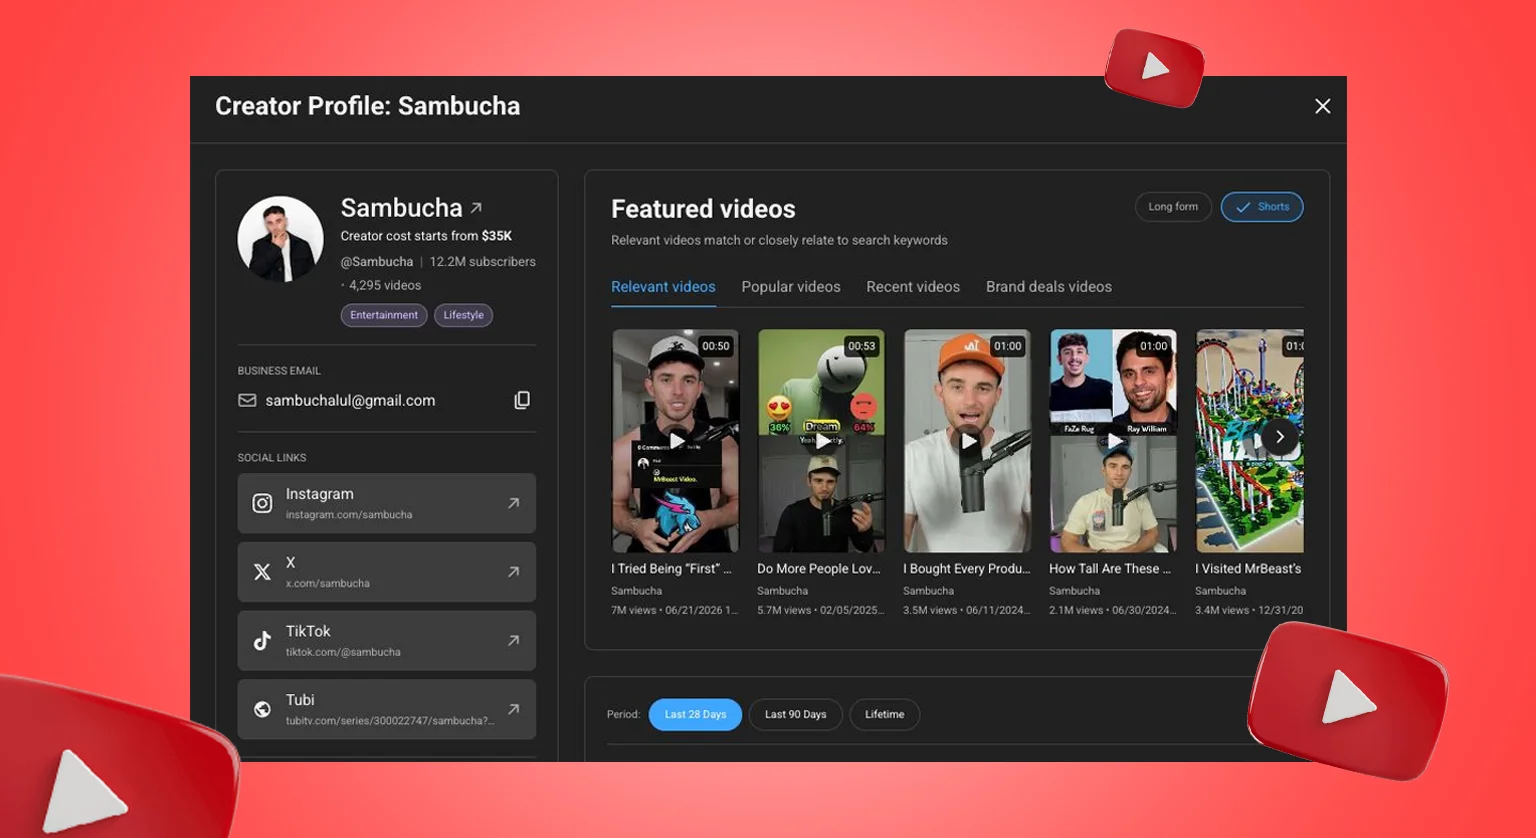Select the Lifetime period

click(x=884, y=714)
